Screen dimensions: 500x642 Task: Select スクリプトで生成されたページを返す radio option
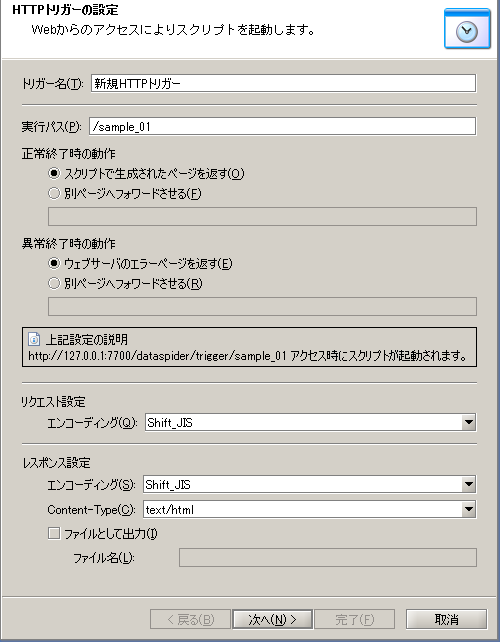(x=54, y=173)
